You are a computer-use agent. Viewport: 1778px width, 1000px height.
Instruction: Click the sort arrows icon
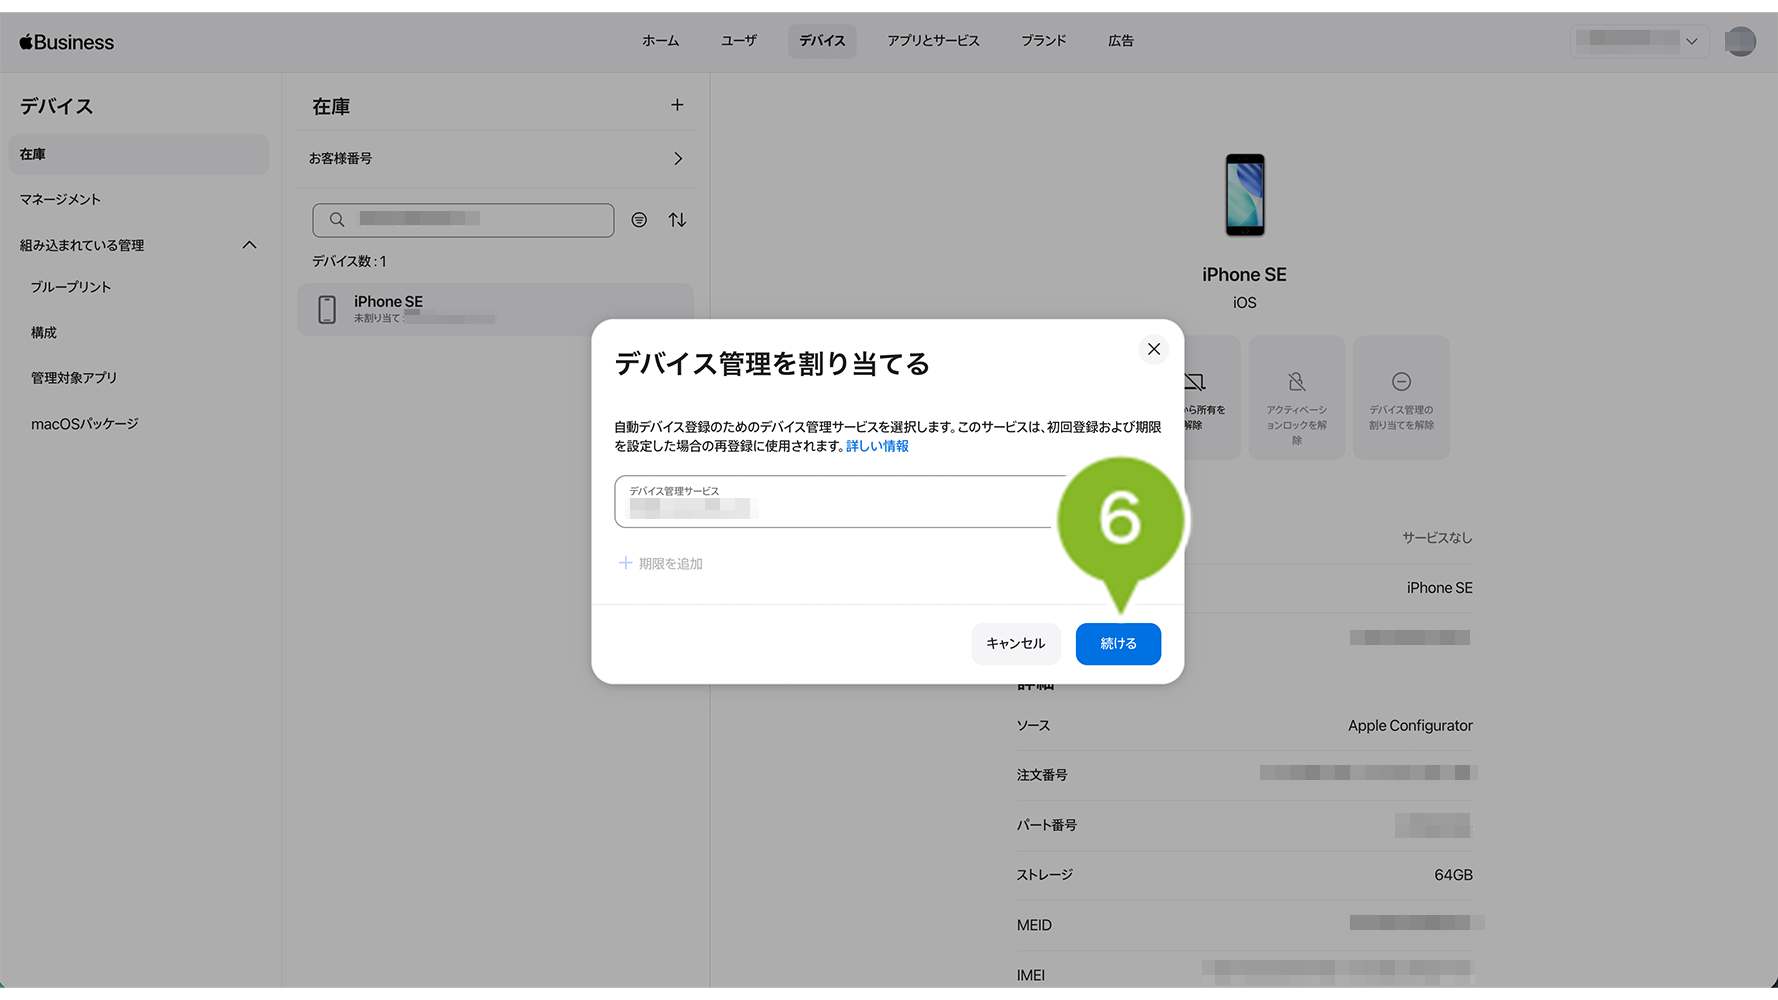pyautogui.click(x=677, y=220)
